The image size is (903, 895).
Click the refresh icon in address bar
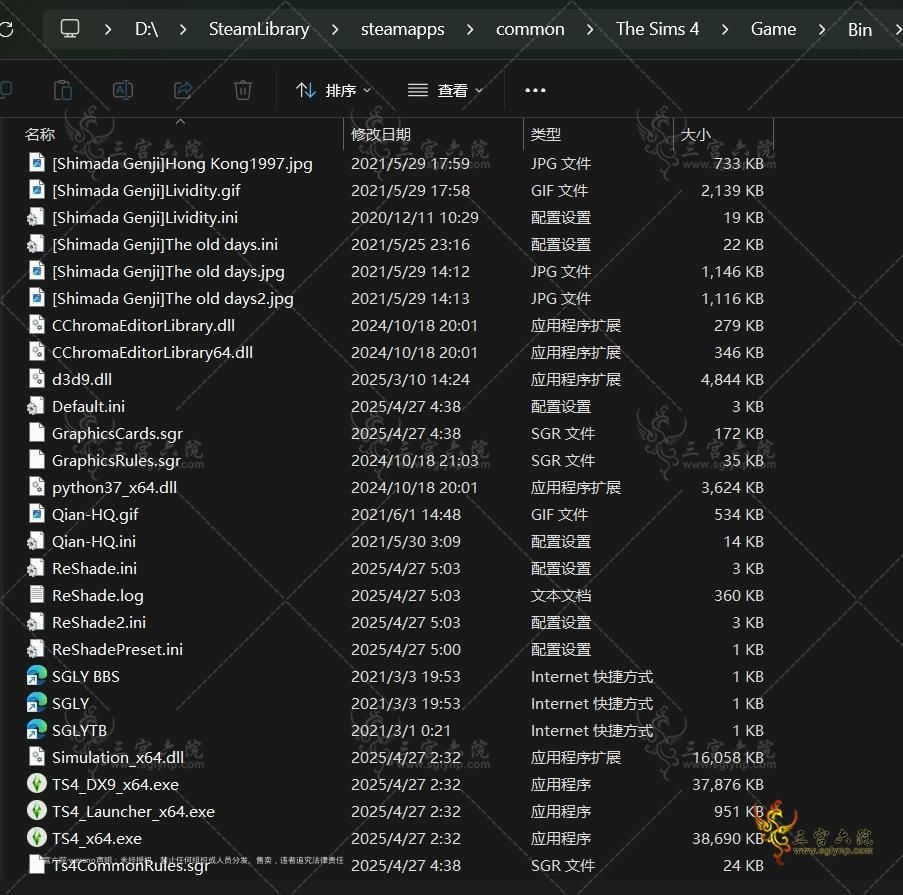[6, 29]
